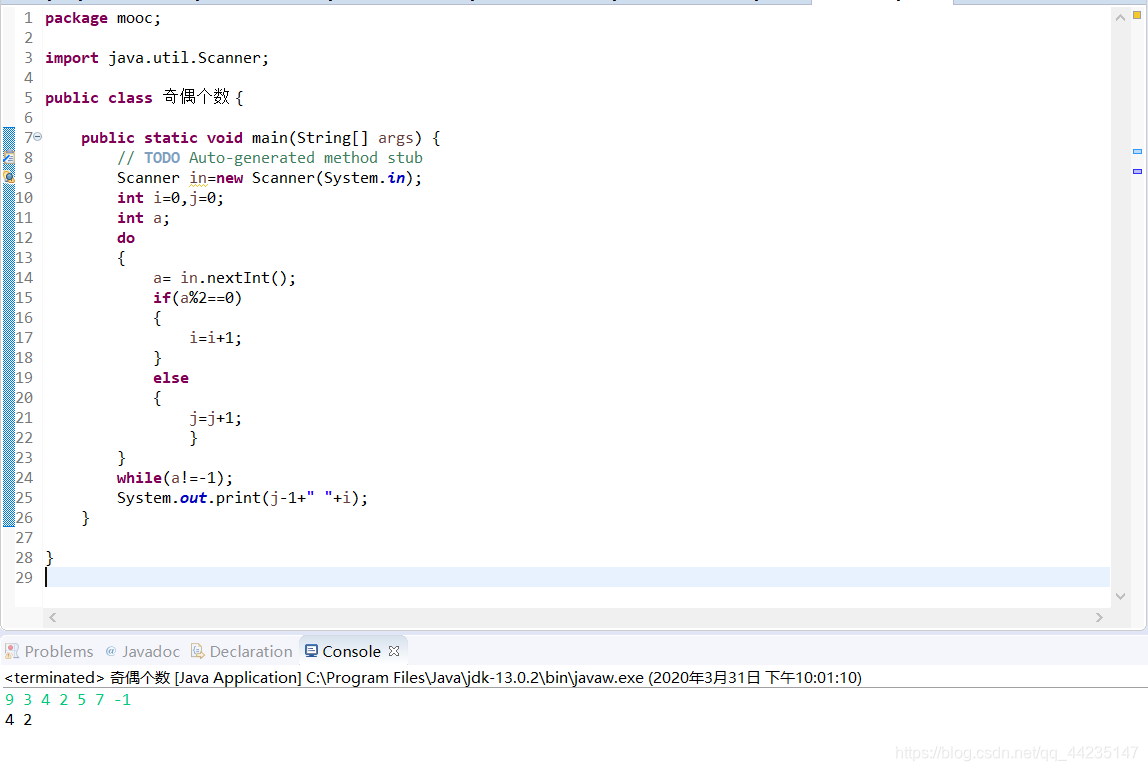The image size is (1148, 771).
Task: Click the horizontal scroll left arrow
Action: [x=53, y=617]
